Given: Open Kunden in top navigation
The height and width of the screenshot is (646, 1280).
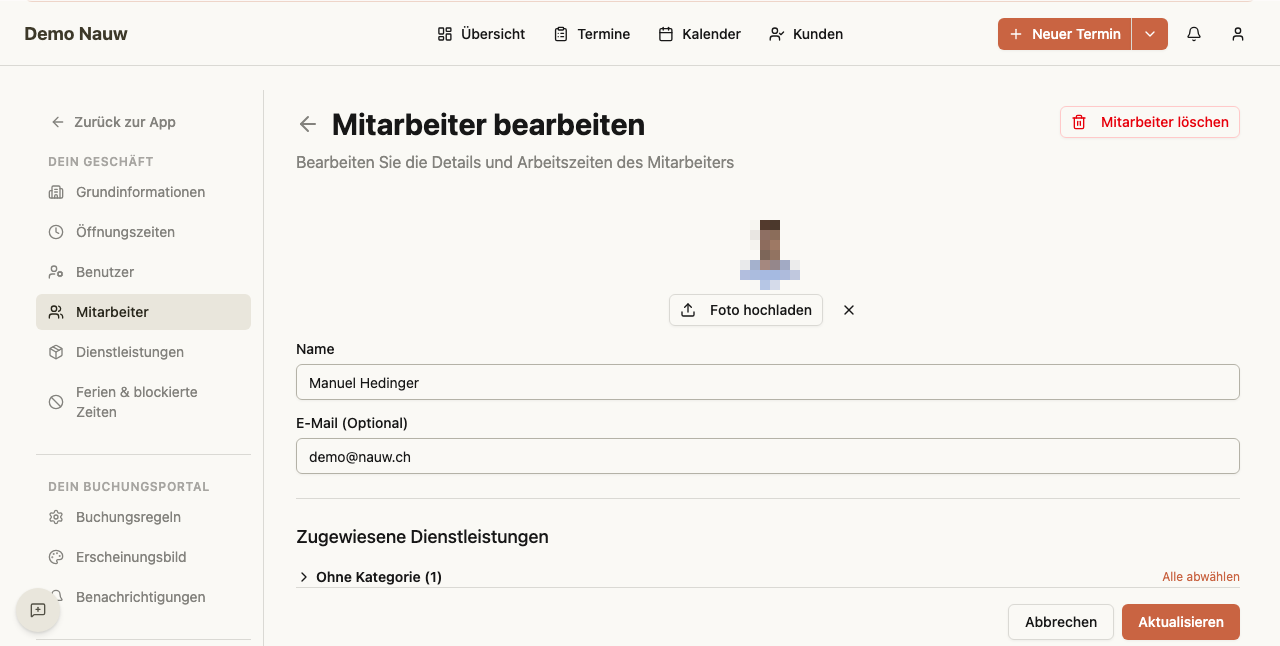Looking at the screenshot, I should tap(806, 34).
